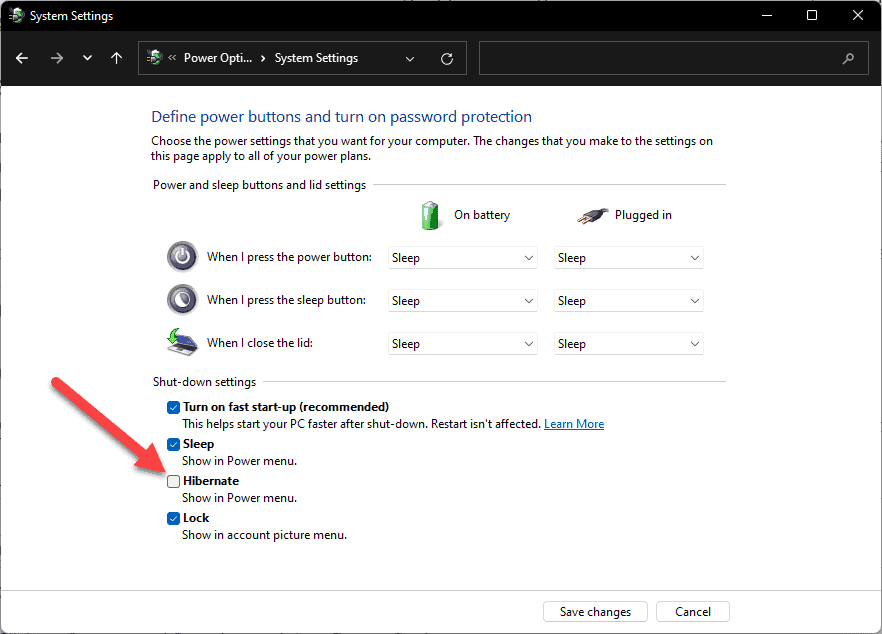Click the search magnifier icon
Screen dimensions: 882x634
tap(849, 59)
